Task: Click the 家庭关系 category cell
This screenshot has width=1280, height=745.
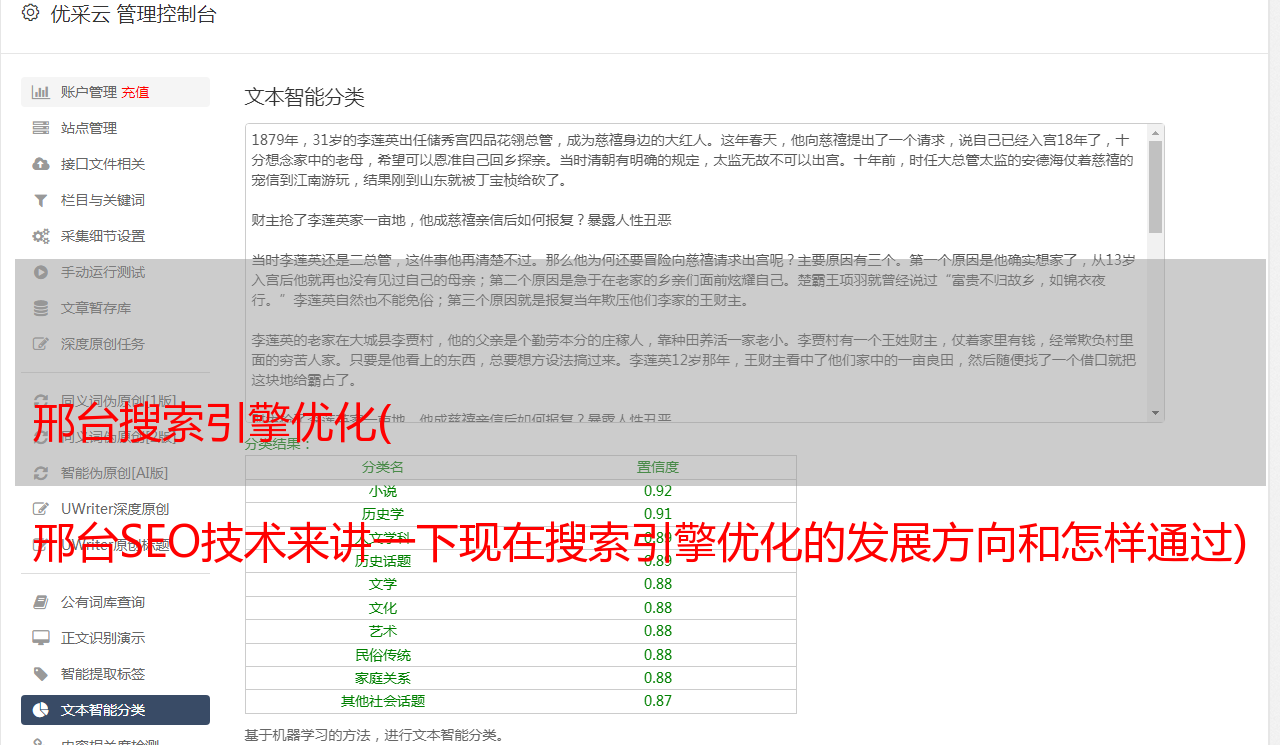Action: point(383,678)
